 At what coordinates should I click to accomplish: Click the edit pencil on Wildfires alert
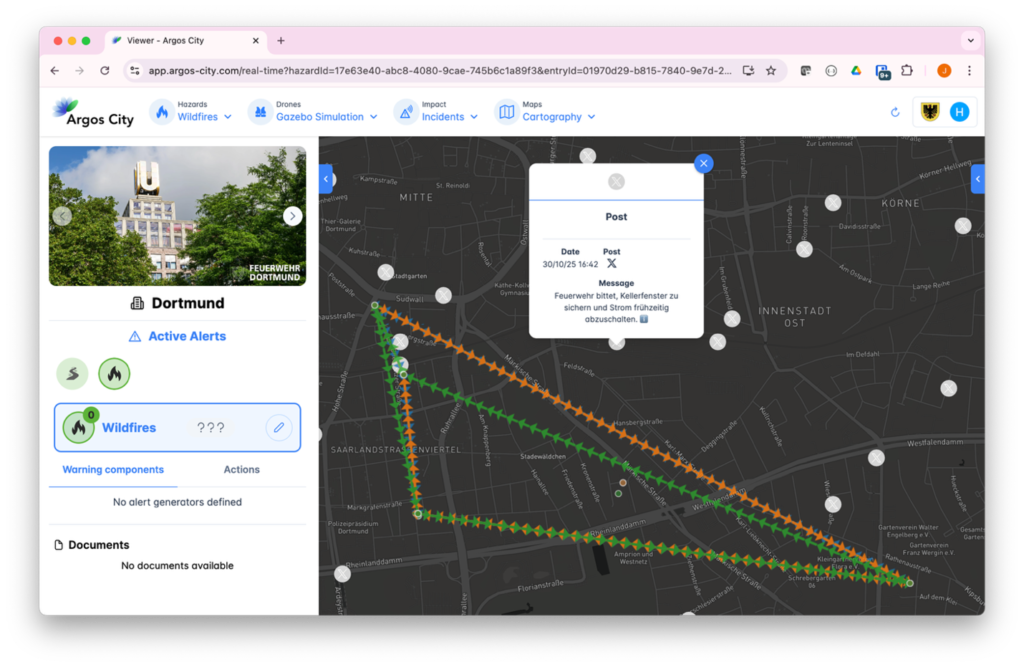click(x=279, y=428)
